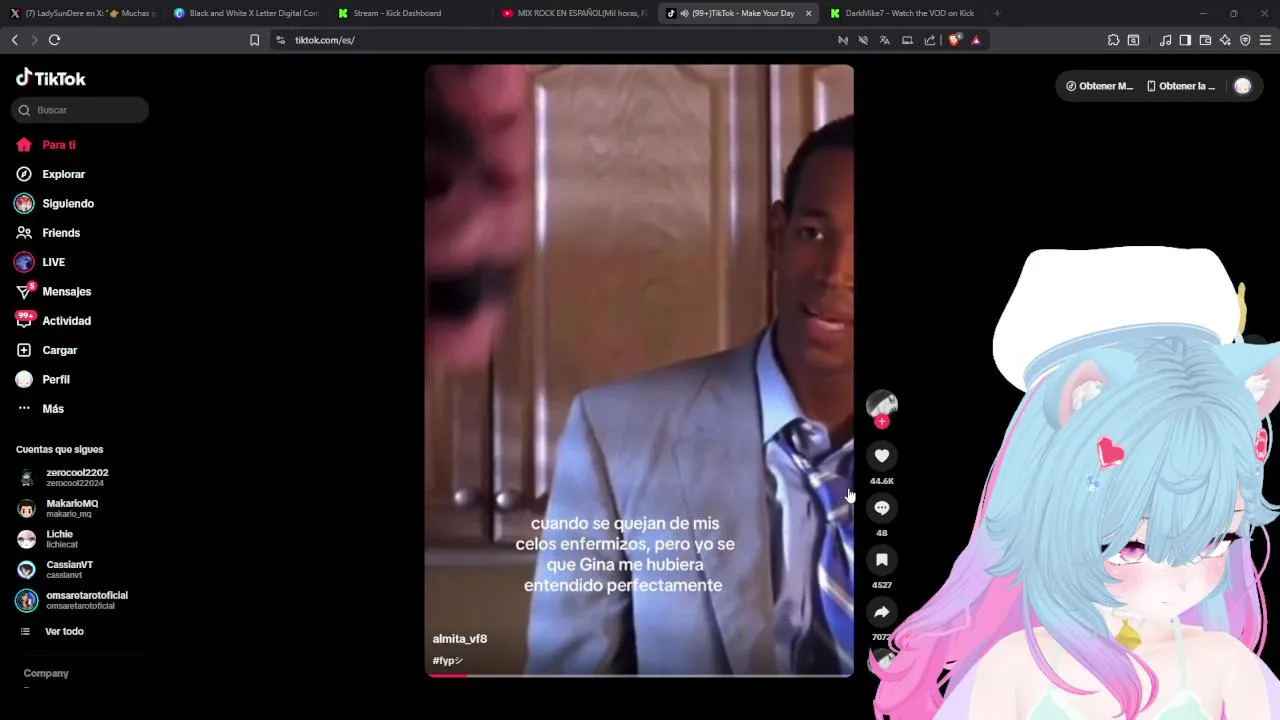The width and height of the screenshot is (1280, 720).
Task: Click the Obtener Monedas button
Action: 1099,86
